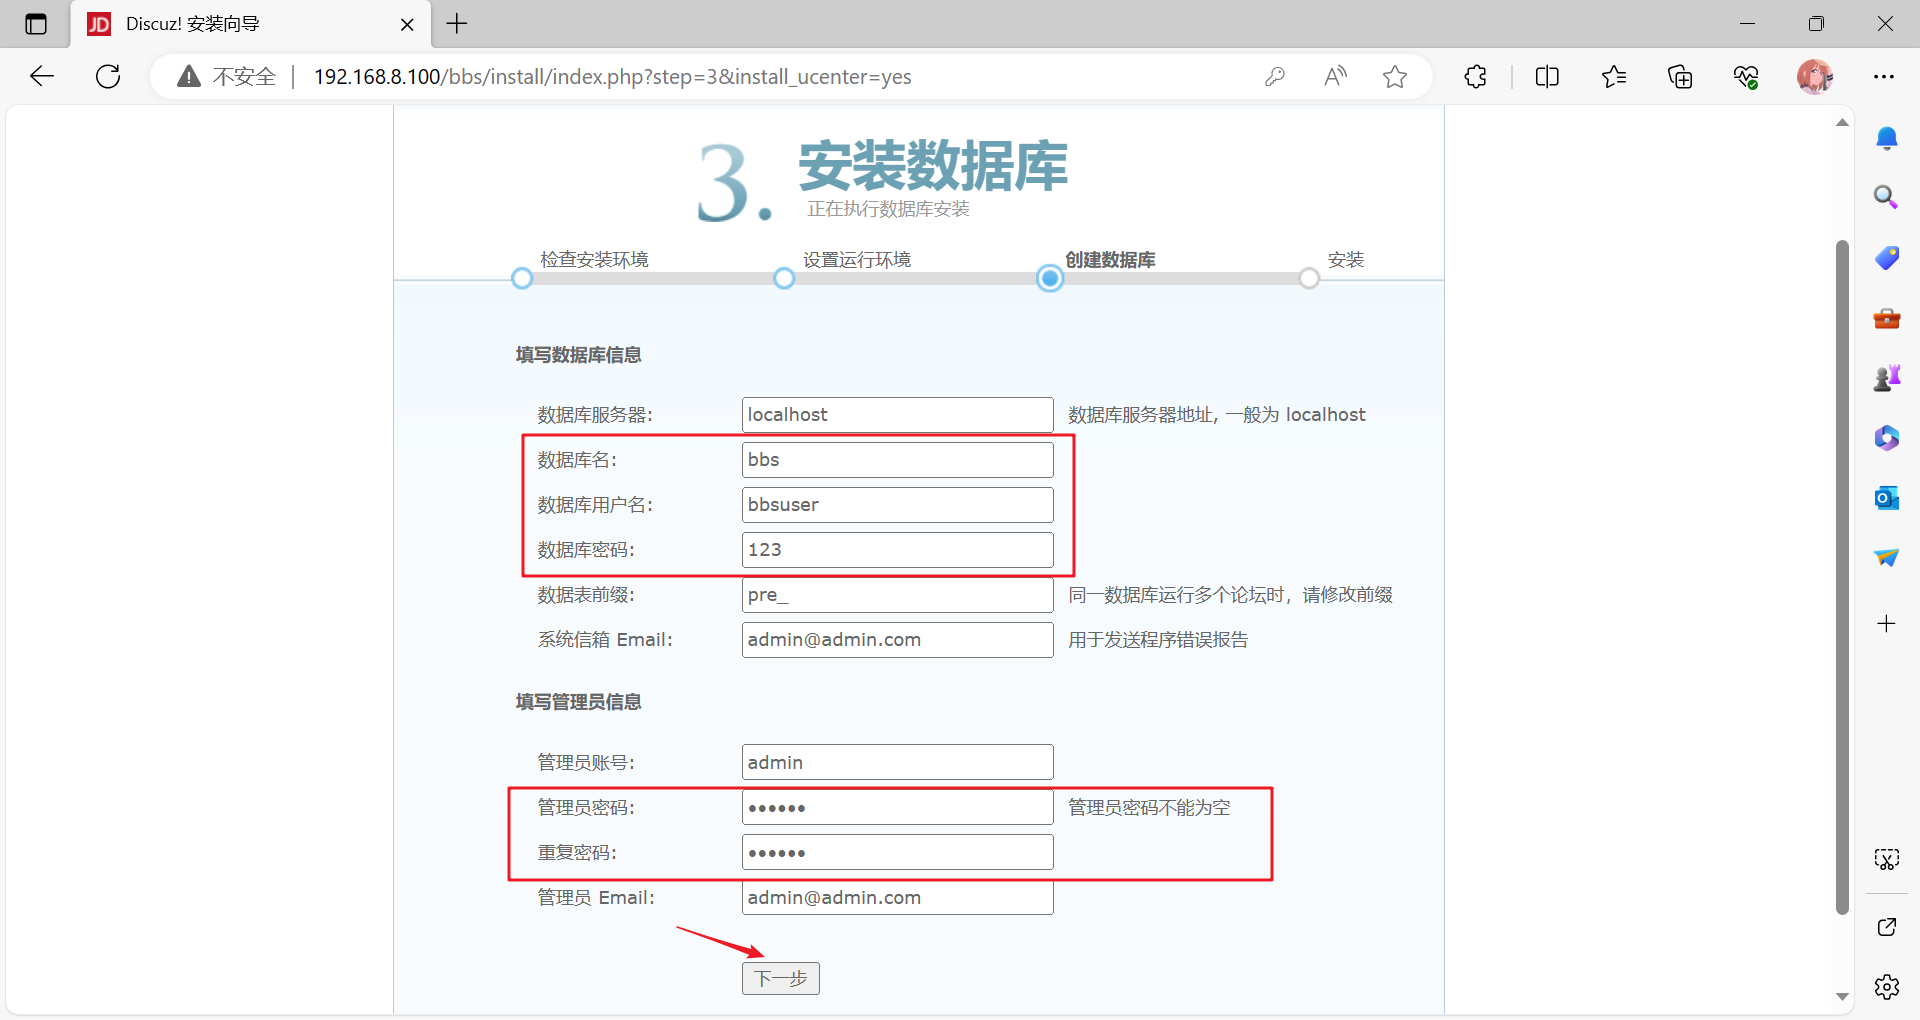Click the 数据库名 field containing bbs
1920x1020 pixels.
click(x=898, y=460)
